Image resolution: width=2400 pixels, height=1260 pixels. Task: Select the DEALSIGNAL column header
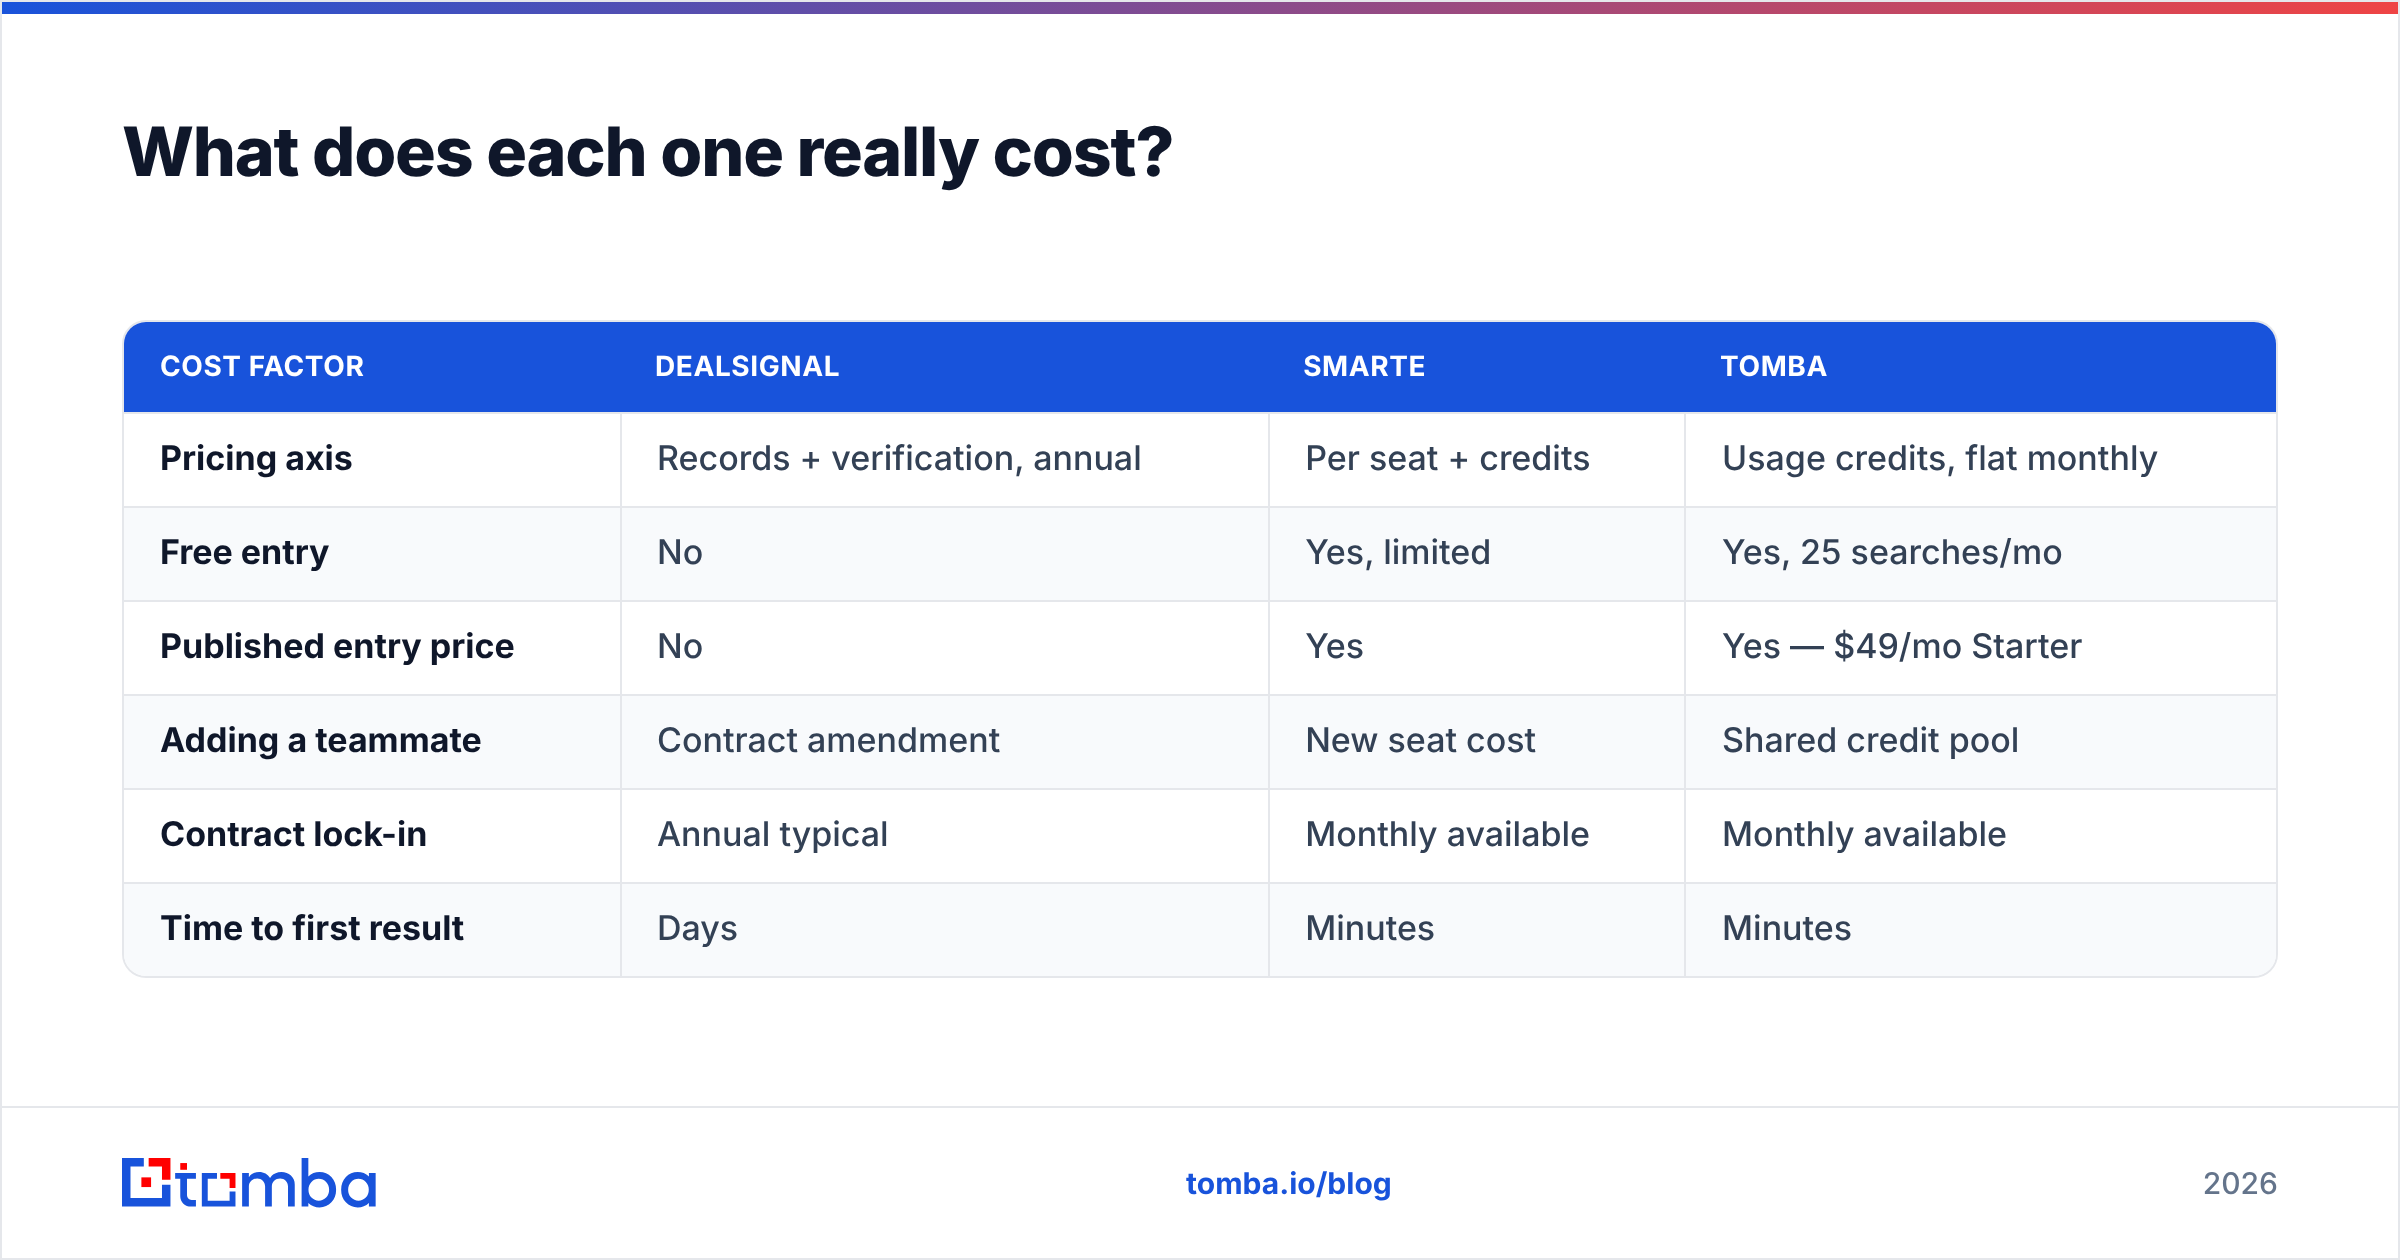click(747, 367)
